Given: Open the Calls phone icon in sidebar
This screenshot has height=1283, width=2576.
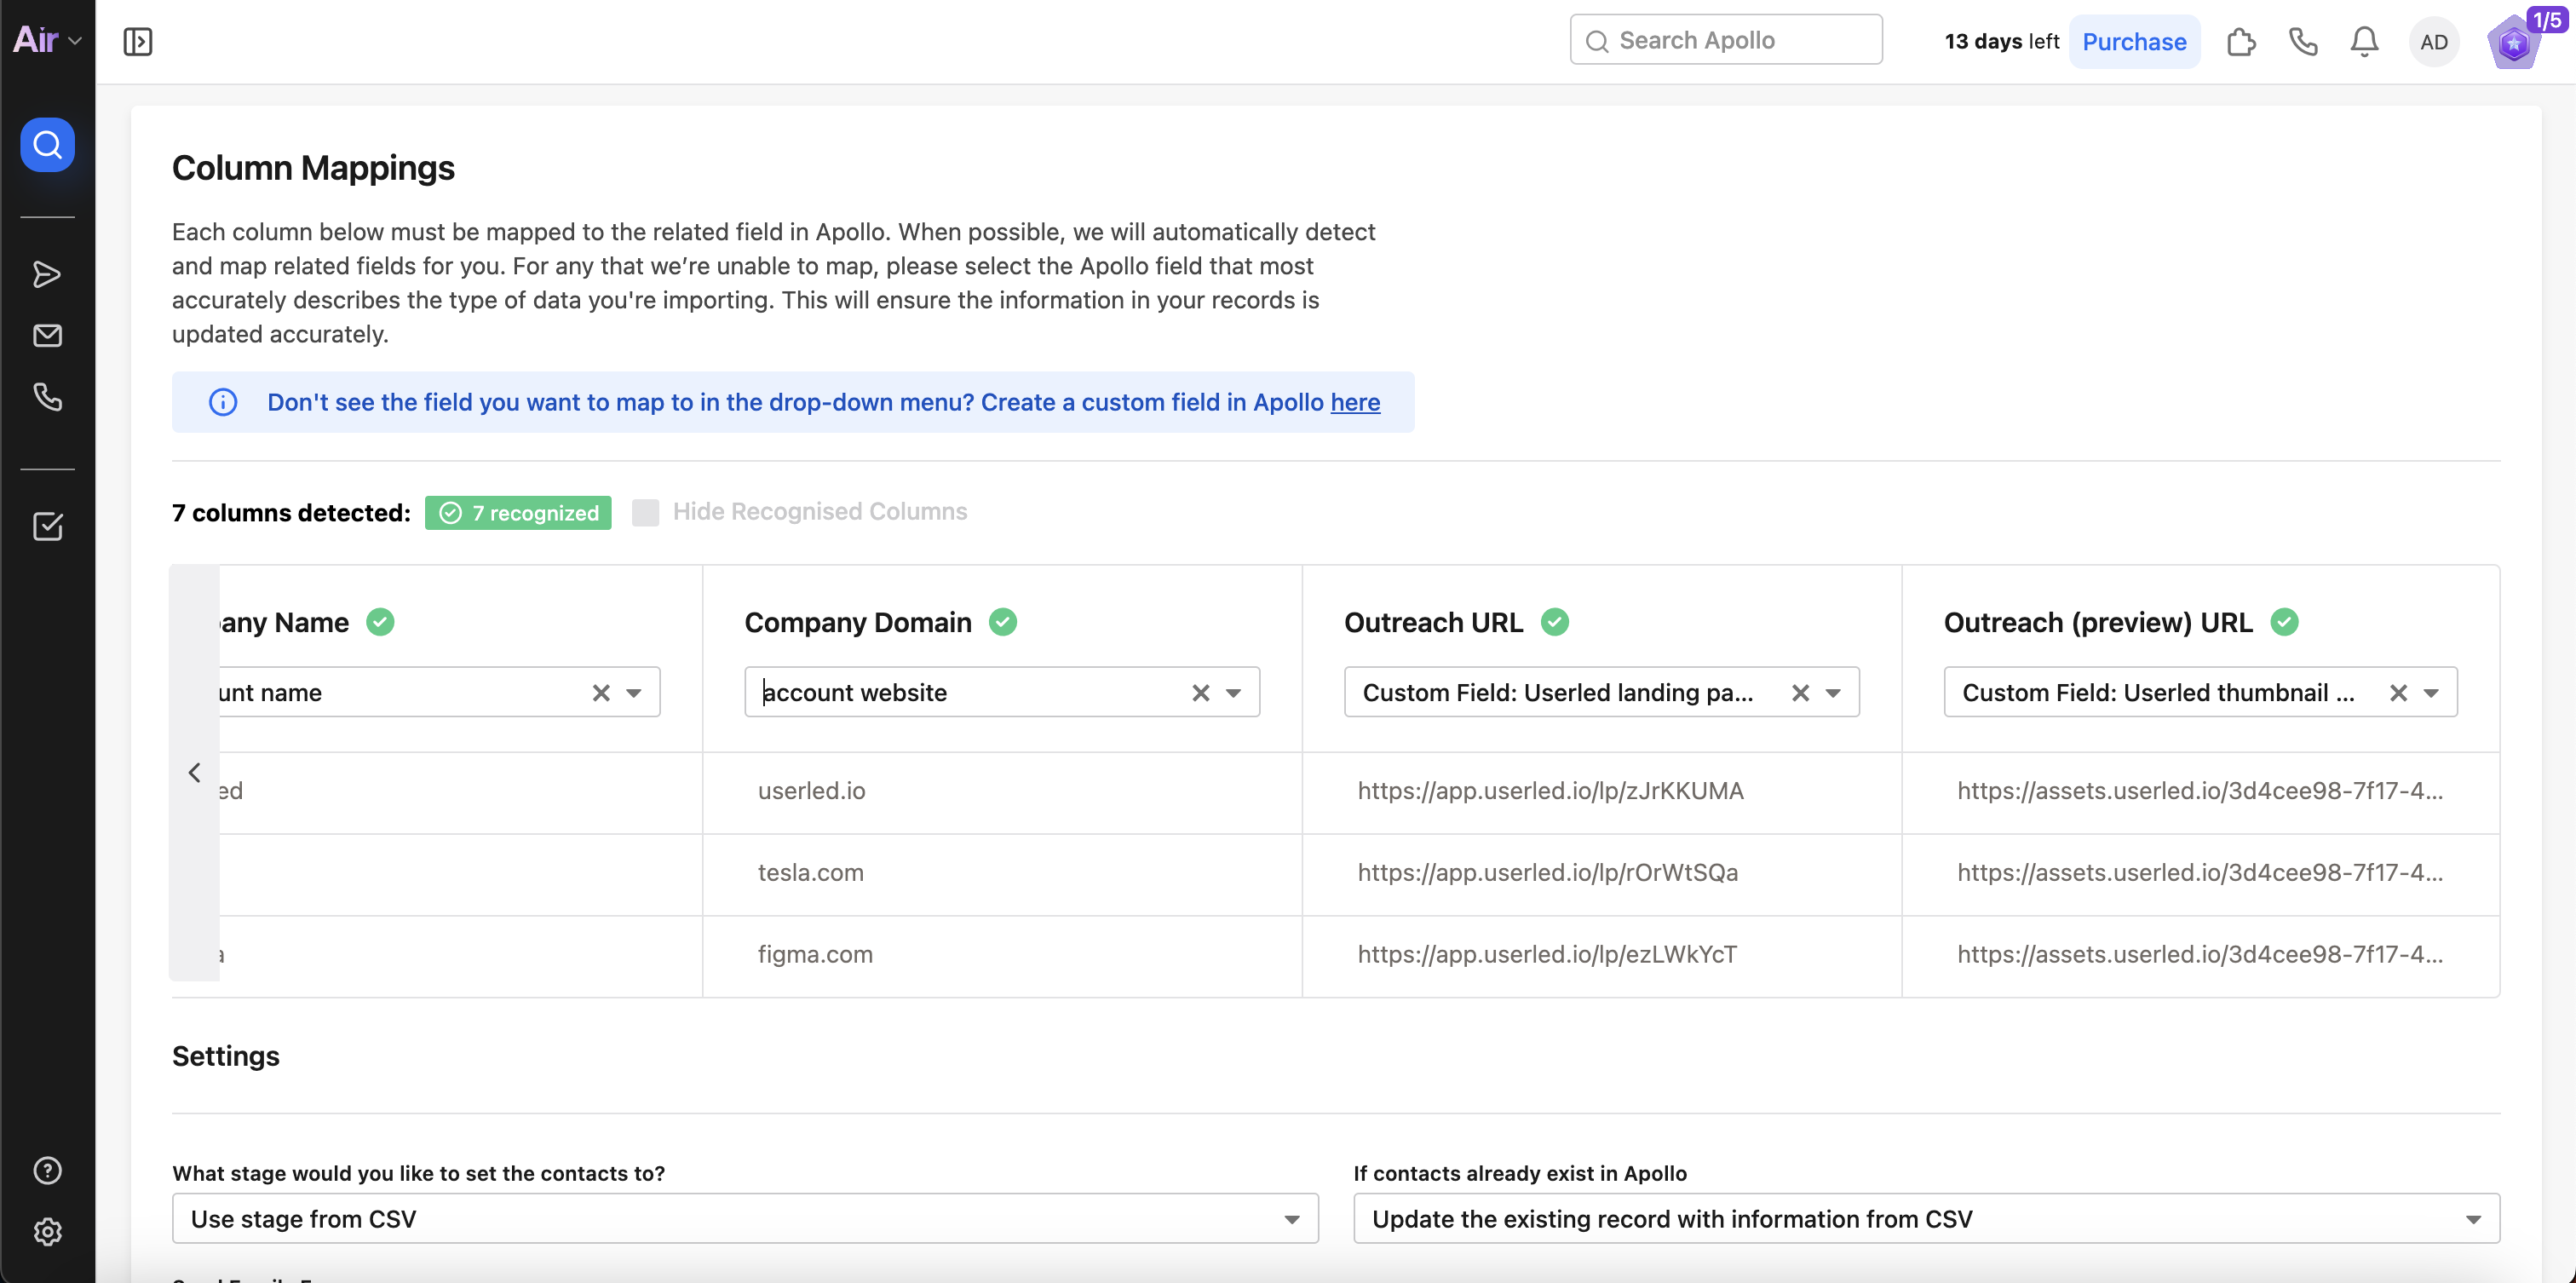Looking at the screenshot, I should point(47,397).
